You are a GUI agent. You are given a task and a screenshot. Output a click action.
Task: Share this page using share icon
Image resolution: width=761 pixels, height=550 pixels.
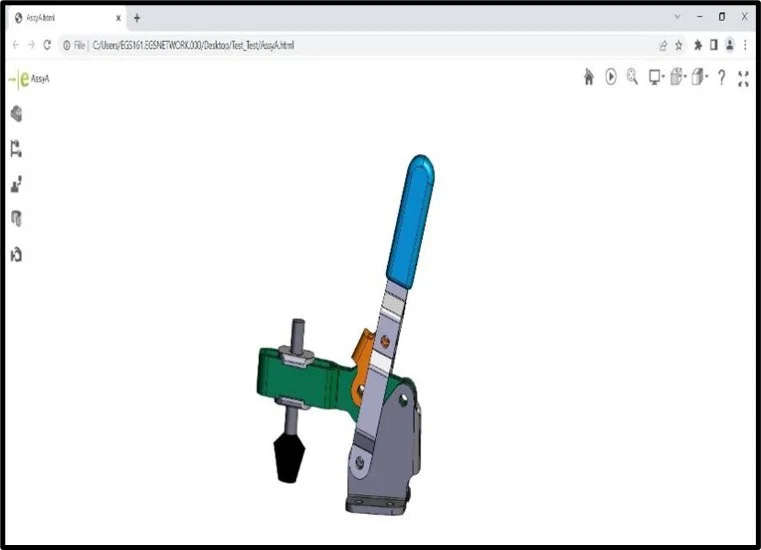[x=663, y=46]
